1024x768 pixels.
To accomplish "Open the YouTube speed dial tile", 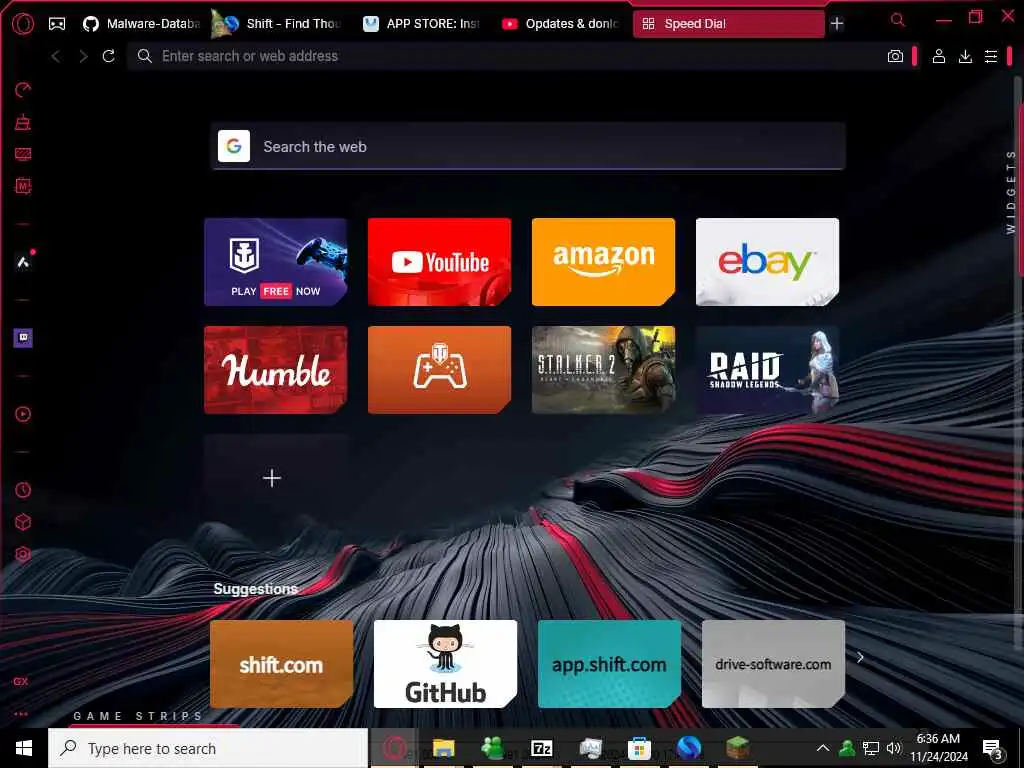I will 440,262.
